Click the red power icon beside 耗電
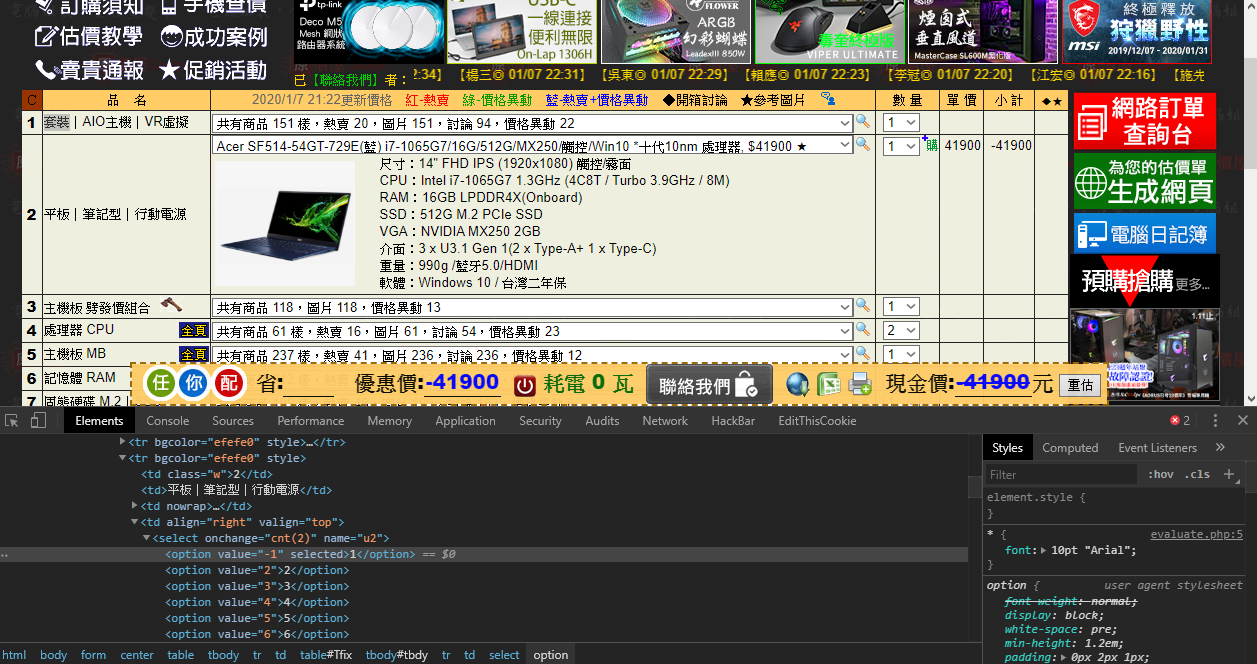The image size is (1257, 664). (x=525, y=385)
